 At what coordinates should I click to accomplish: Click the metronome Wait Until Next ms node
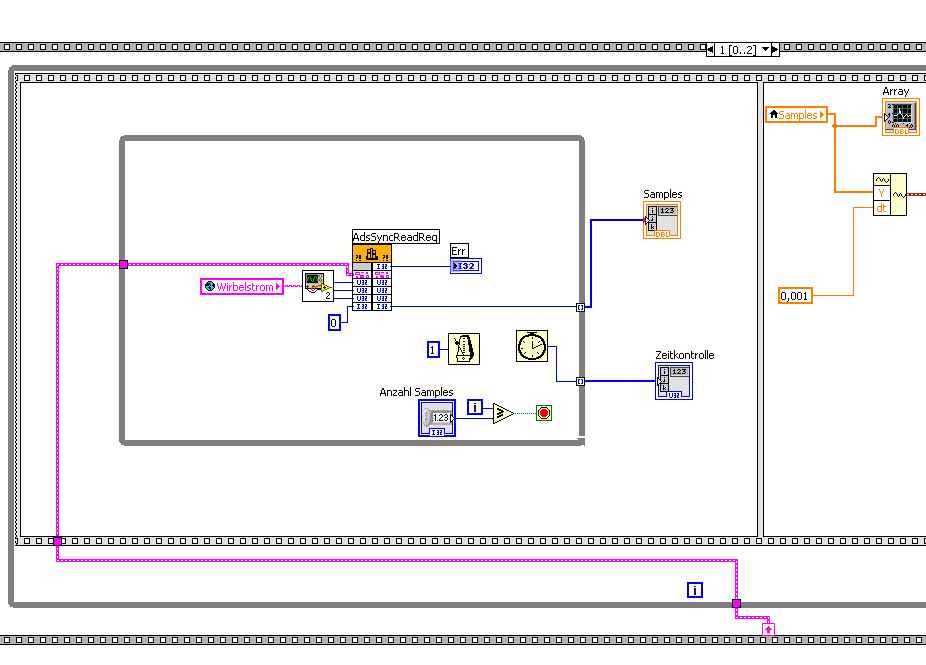tap(464, 349)
